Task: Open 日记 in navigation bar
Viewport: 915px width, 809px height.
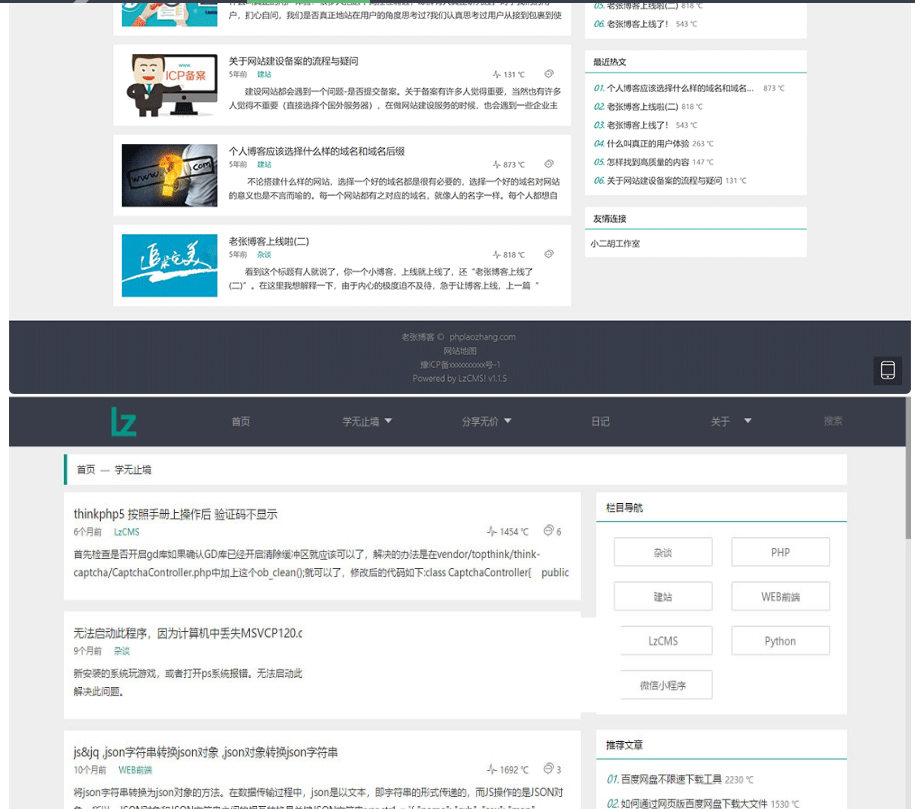Action: coord(600,422)
